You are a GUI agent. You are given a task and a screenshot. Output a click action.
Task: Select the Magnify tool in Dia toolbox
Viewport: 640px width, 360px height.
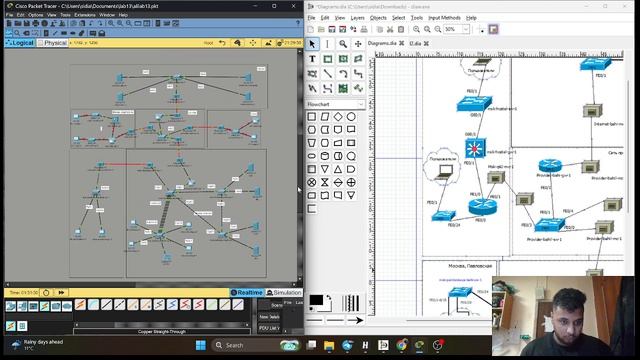pyautogui.click(x=343, y=44)
